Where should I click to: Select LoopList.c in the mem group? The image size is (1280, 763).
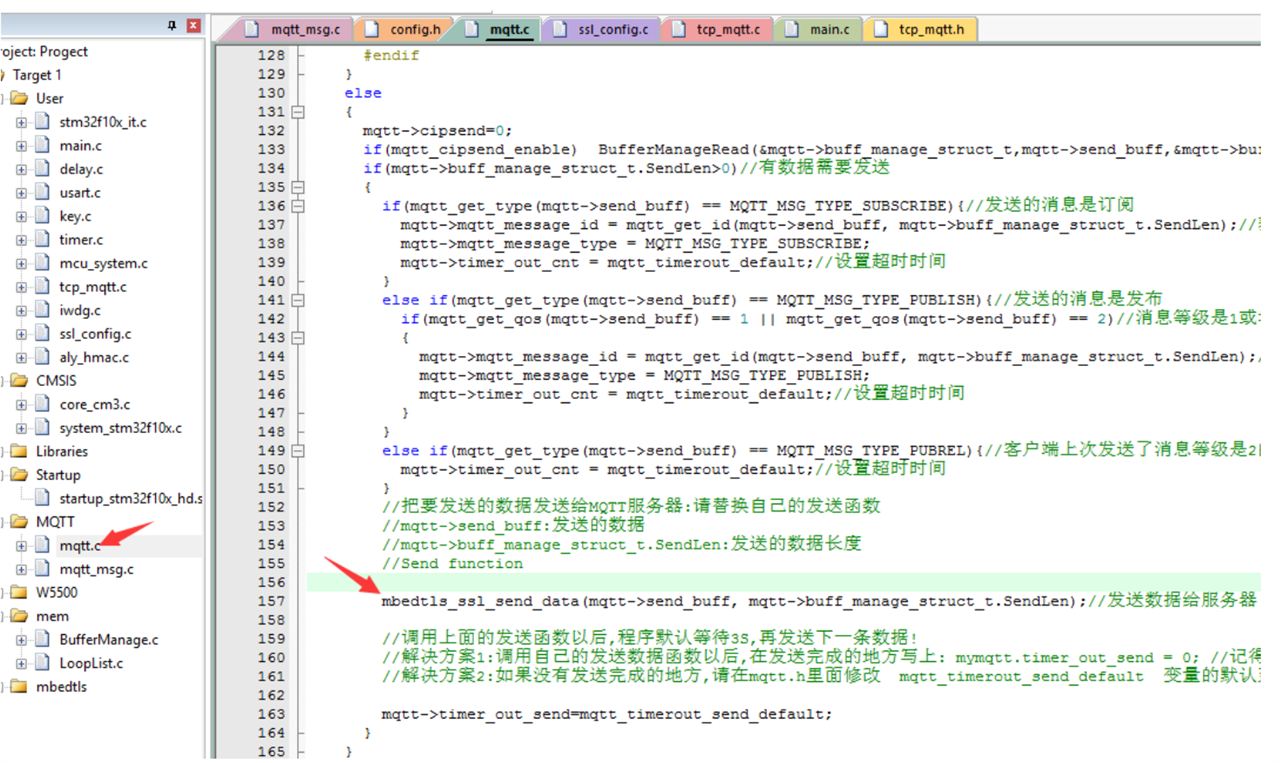point(91,663)
